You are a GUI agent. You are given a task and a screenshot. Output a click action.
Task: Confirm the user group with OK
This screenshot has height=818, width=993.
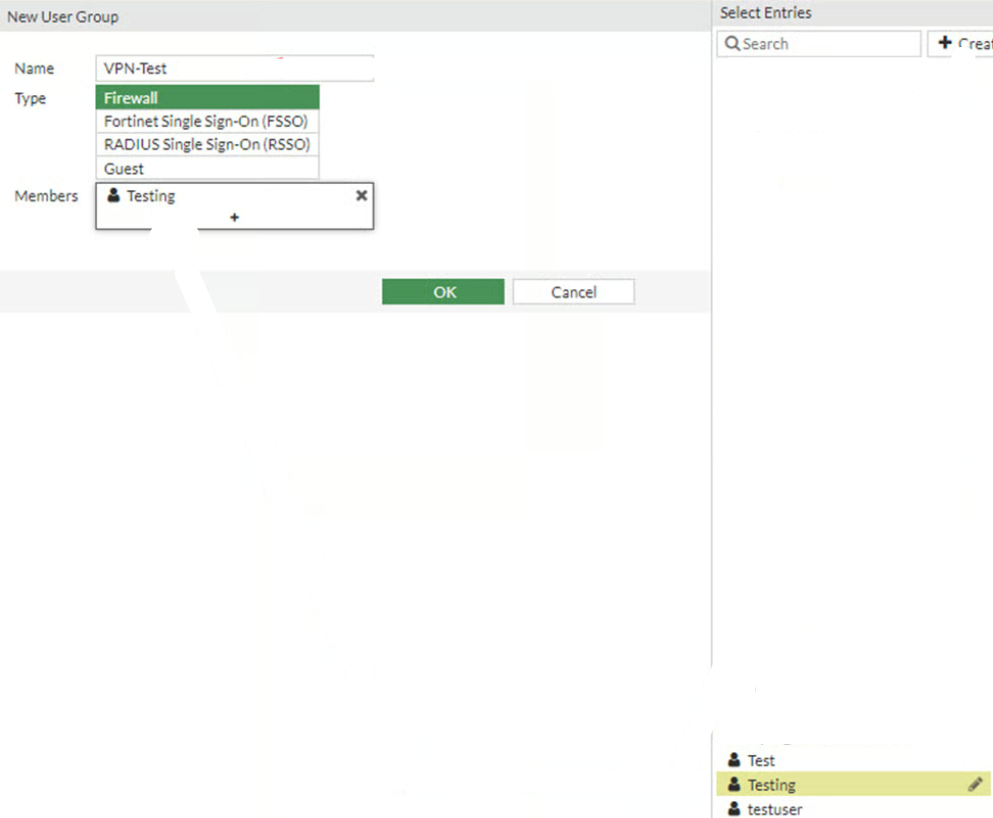443,292
